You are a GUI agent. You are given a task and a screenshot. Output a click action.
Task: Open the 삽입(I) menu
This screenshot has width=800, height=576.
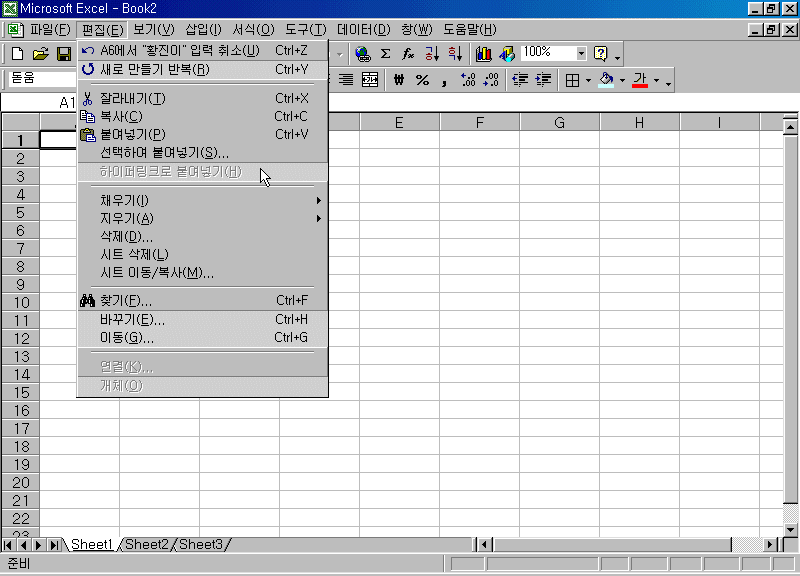coord(204,30)
